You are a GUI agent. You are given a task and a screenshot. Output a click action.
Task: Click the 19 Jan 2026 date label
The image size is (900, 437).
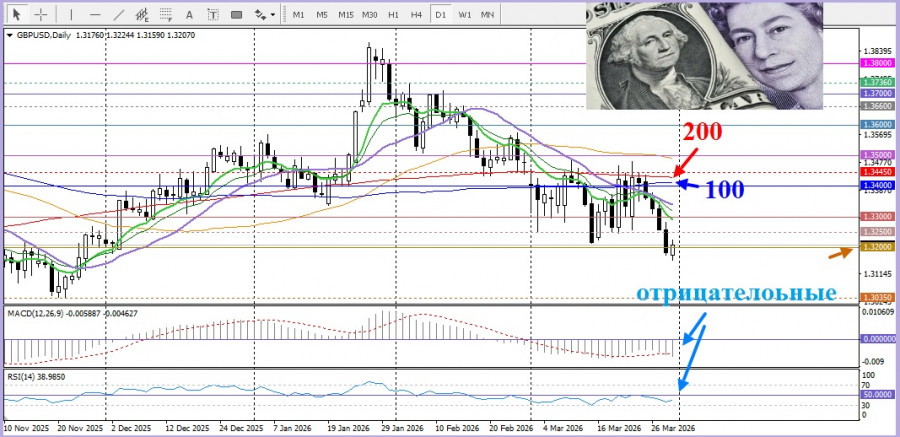pos(350,429)
